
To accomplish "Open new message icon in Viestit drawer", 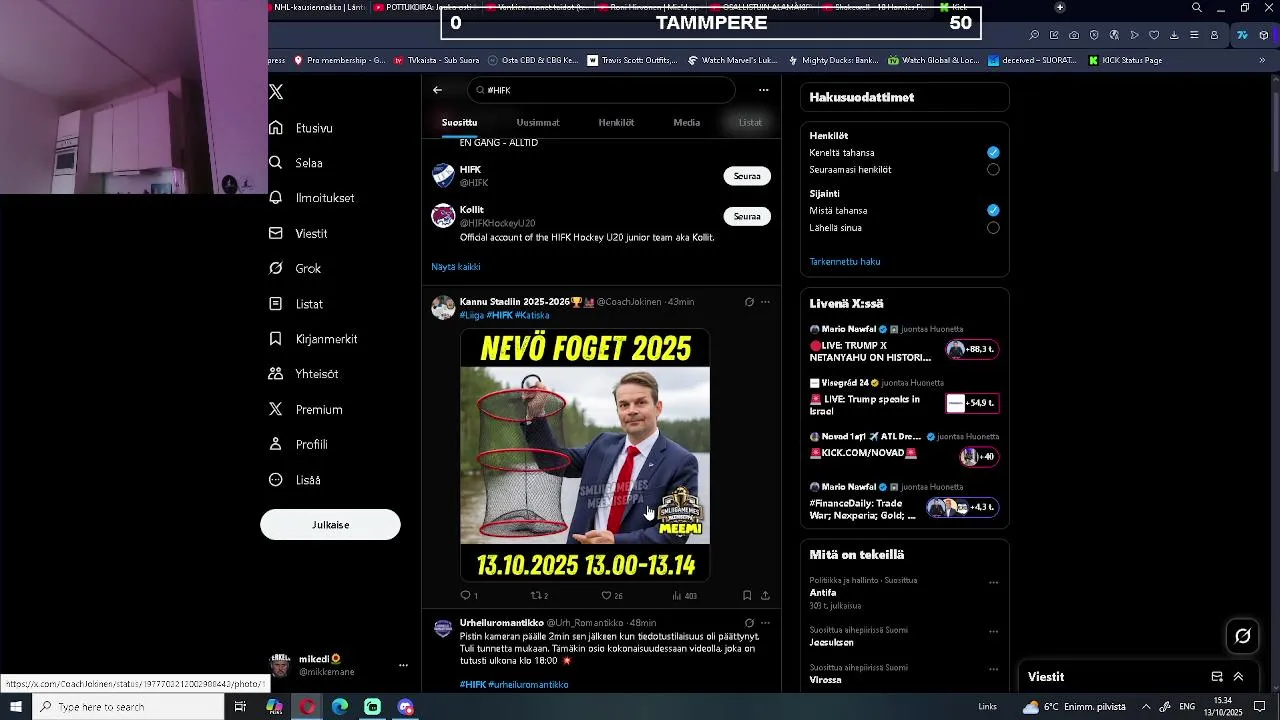I will 1217,677.
